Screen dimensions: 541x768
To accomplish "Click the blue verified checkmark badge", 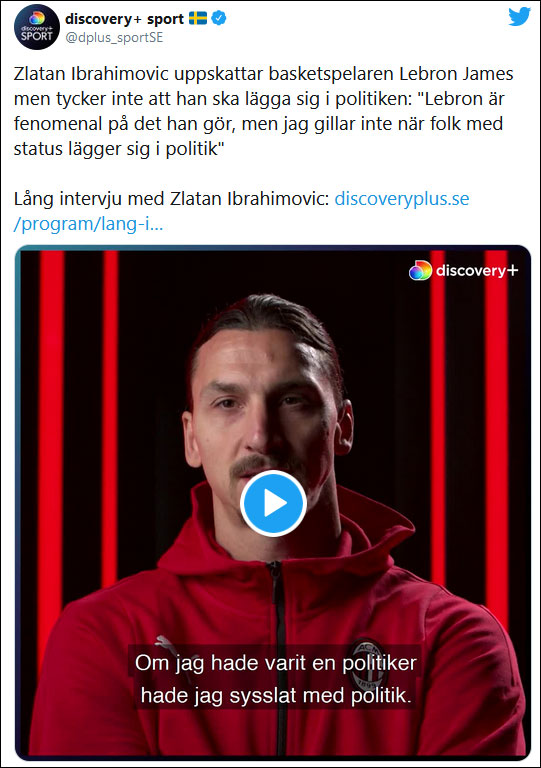I will coord(219,19).
